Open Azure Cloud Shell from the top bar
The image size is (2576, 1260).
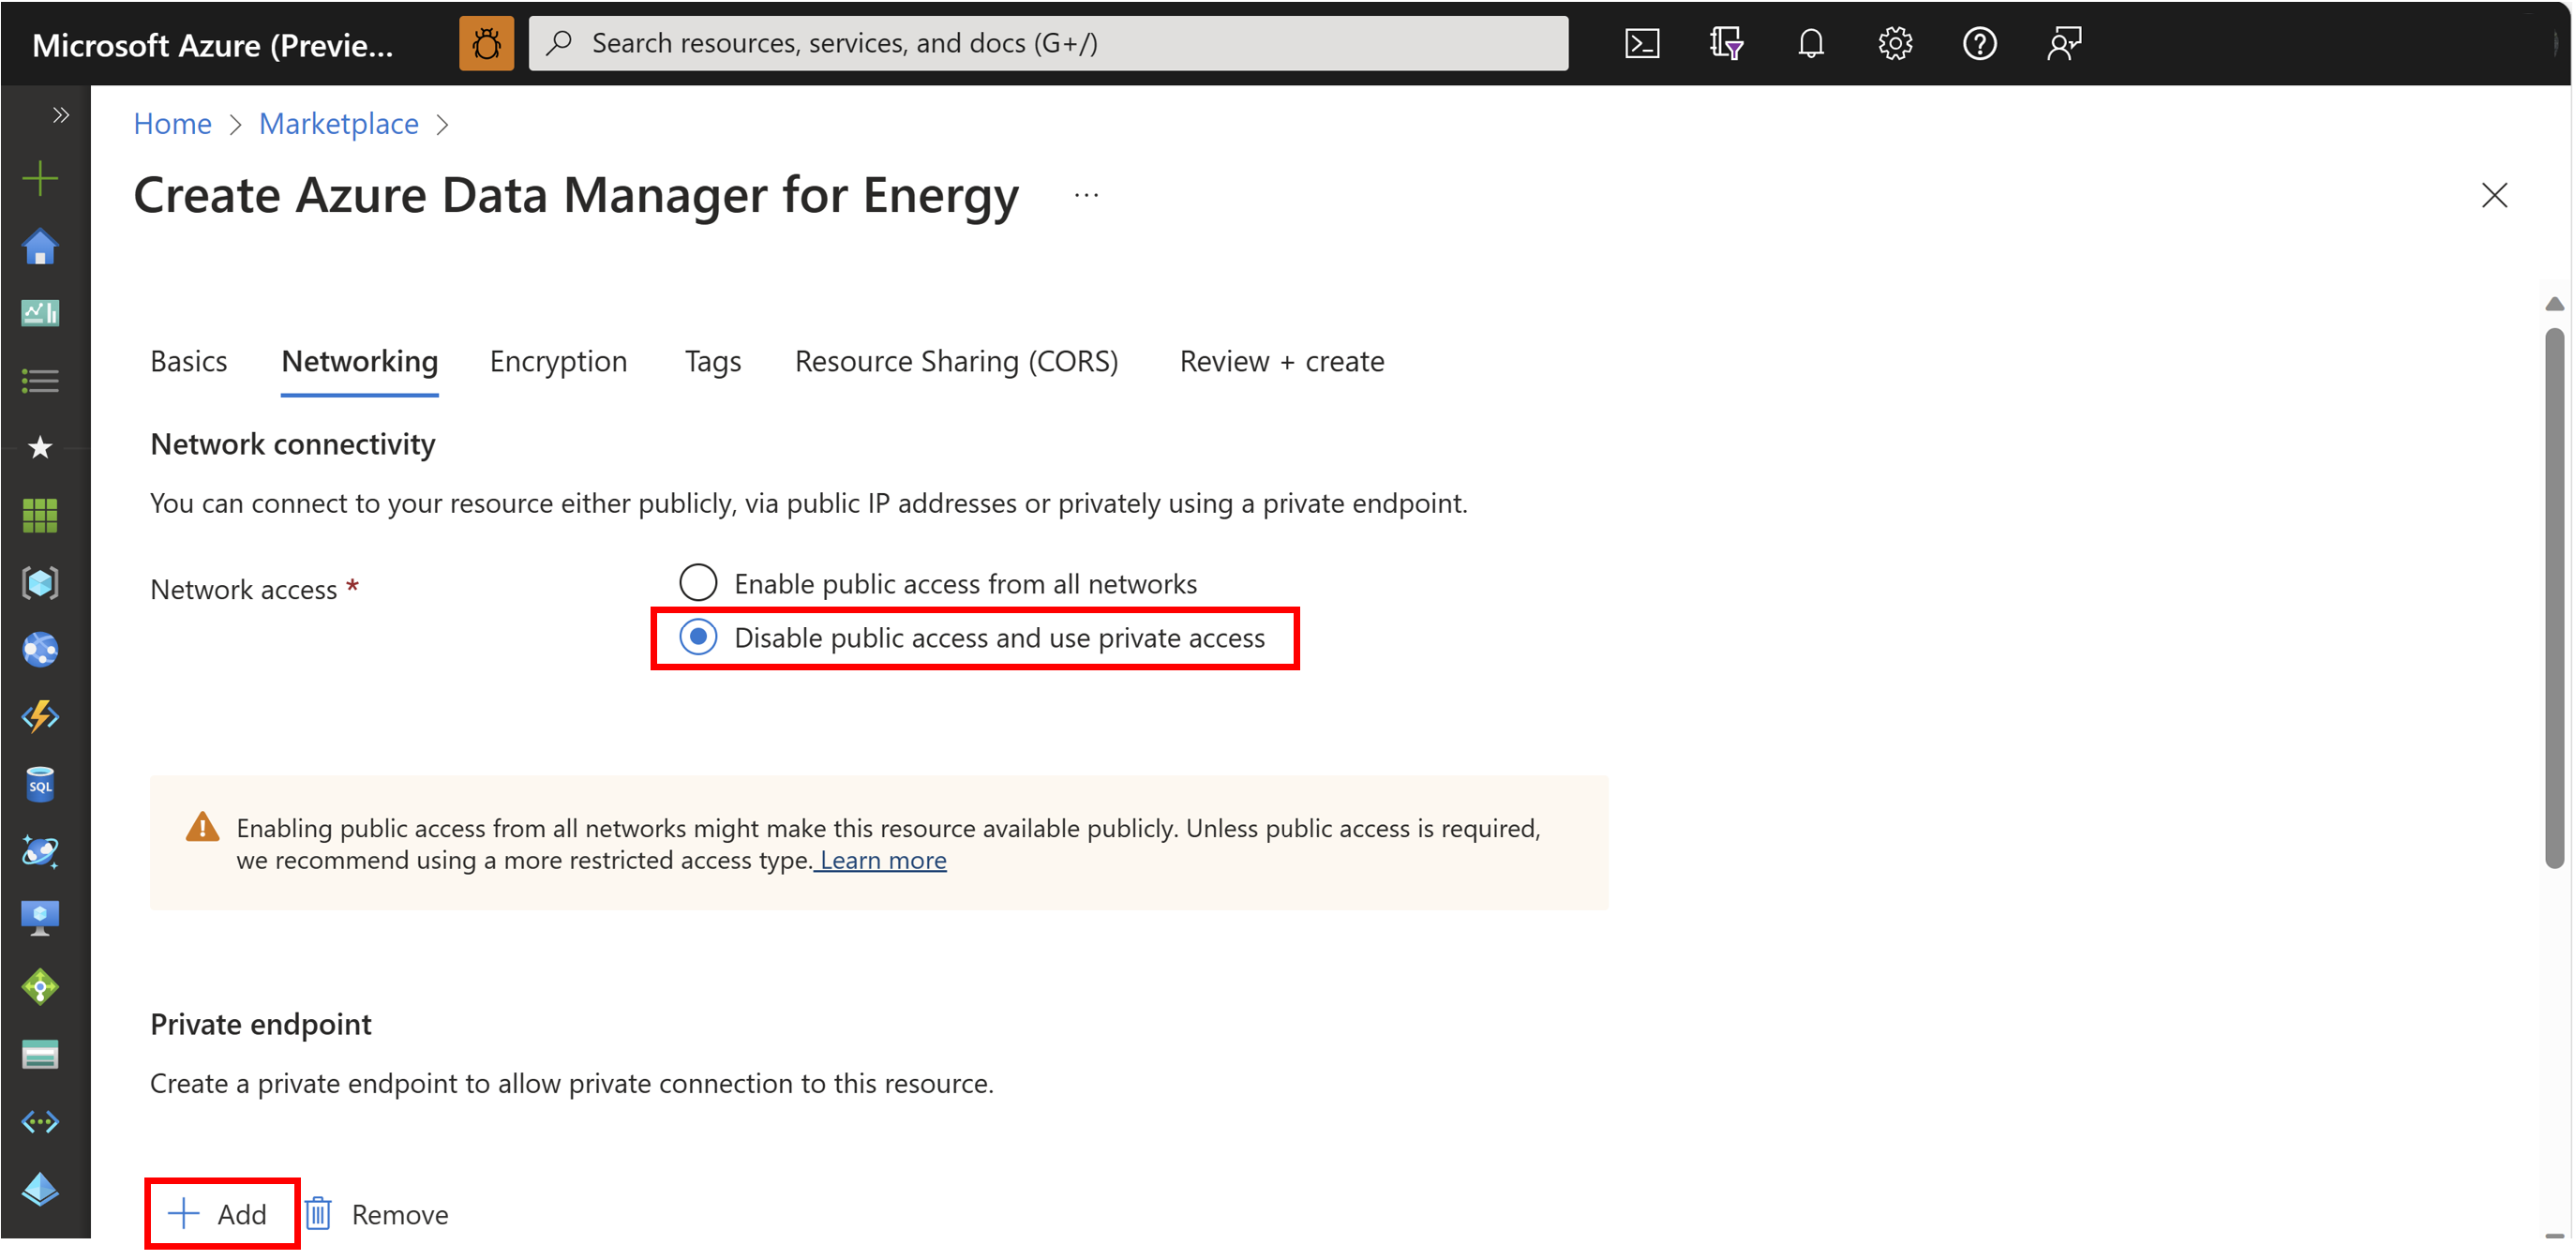coord(1641,43)
